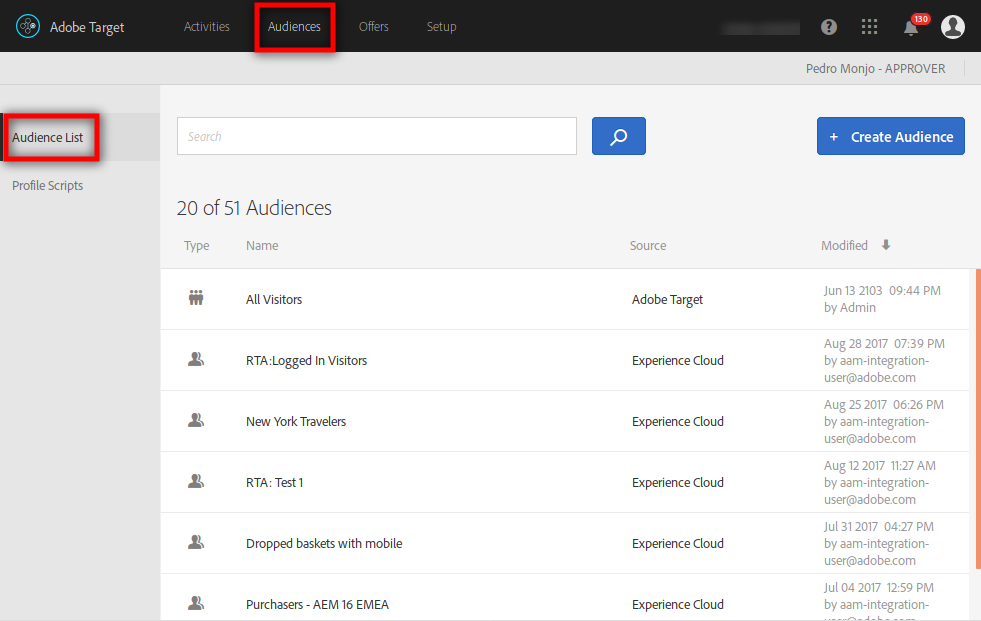This screenshot has width=981, height=621.
Task: Click the Adobe Target logo icon
Action: click(x=28, y=26)
